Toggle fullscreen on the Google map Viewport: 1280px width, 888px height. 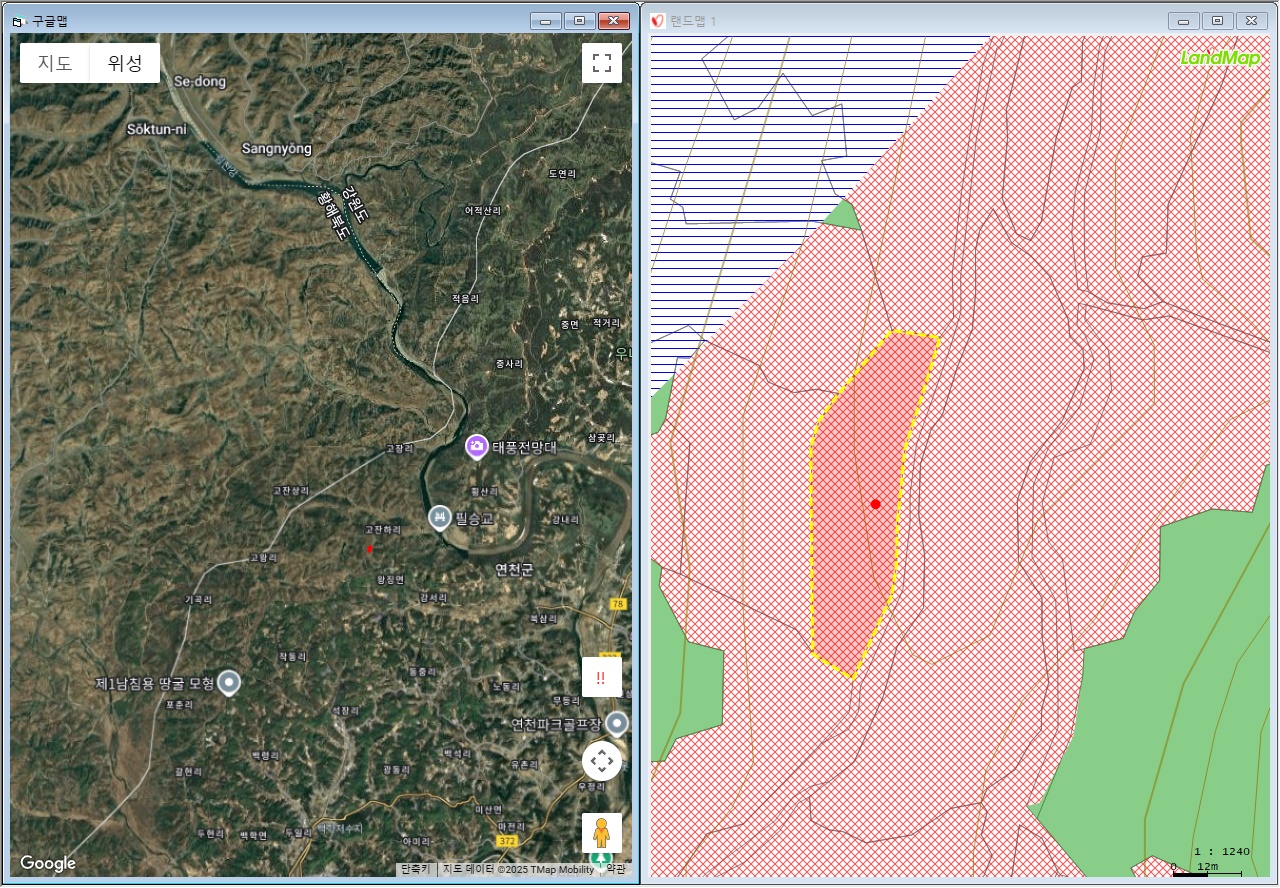[602, 63]
